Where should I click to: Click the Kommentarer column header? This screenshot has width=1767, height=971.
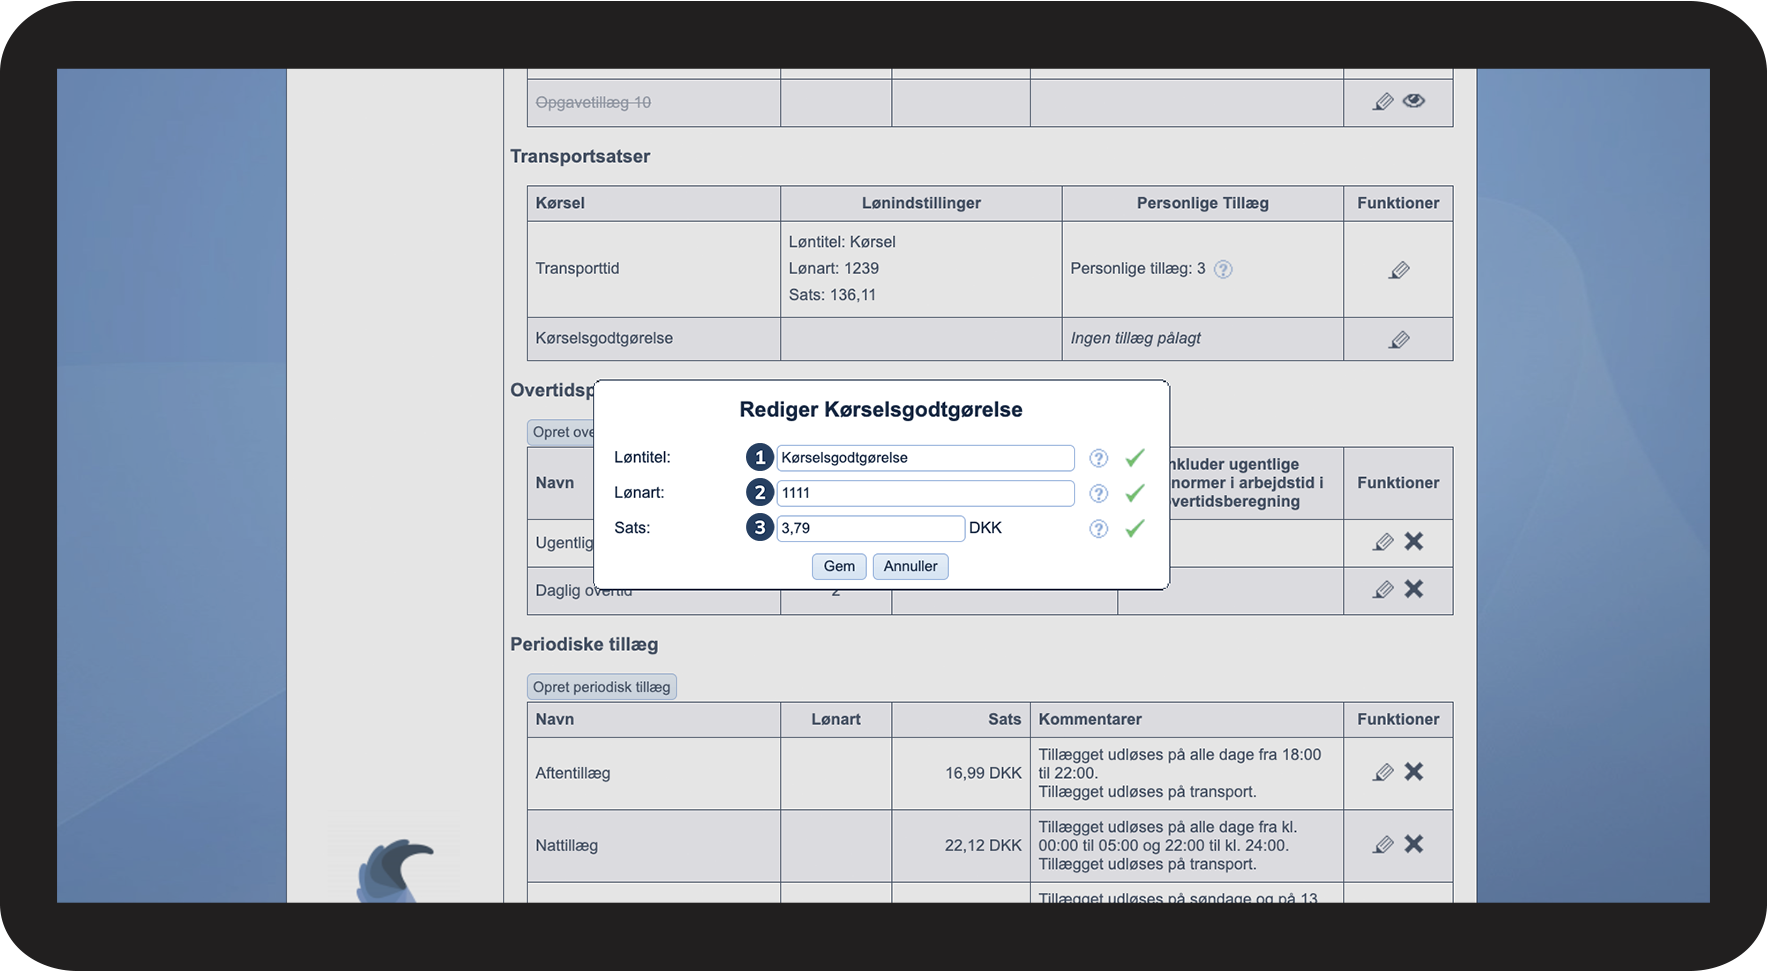[x=1187, y=719]
